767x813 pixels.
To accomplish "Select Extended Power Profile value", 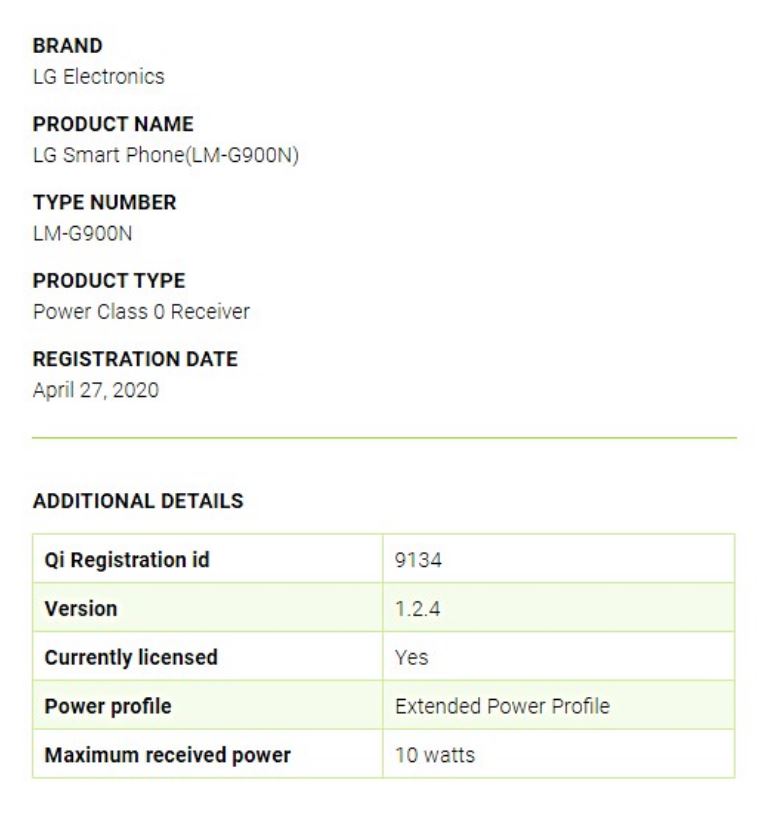I will coord(503,706).
